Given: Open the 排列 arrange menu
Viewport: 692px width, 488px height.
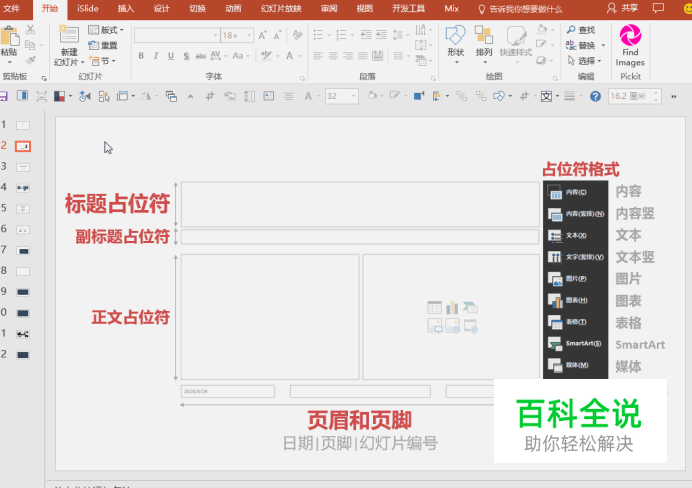Looking at the screenshot, I should click(x=484, y=44).
